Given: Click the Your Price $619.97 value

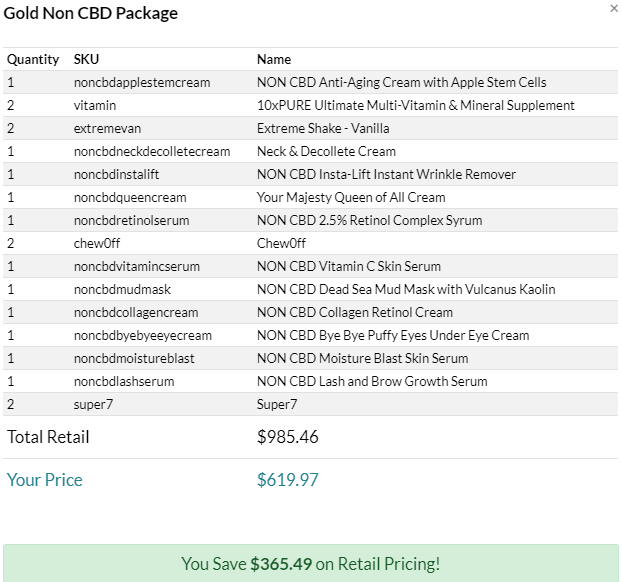Looking at the screenshot, I should pyautogui.click(x=288, y=480).
